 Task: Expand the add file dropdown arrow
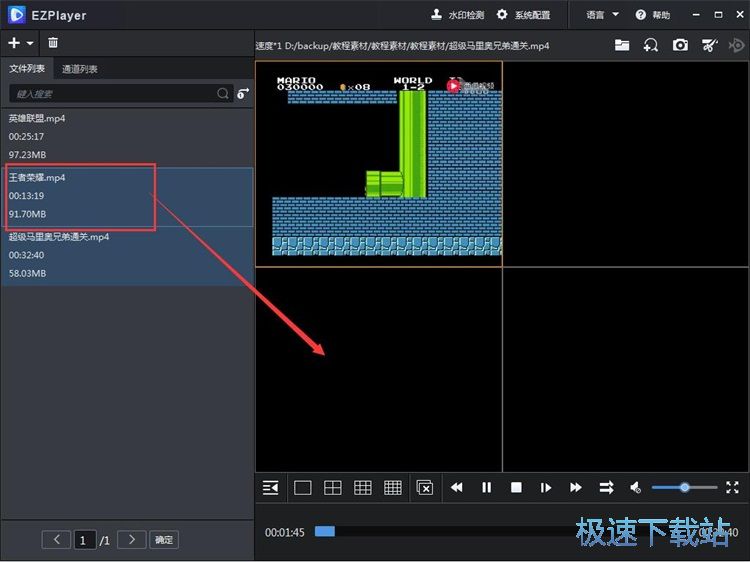coord(30,44)
